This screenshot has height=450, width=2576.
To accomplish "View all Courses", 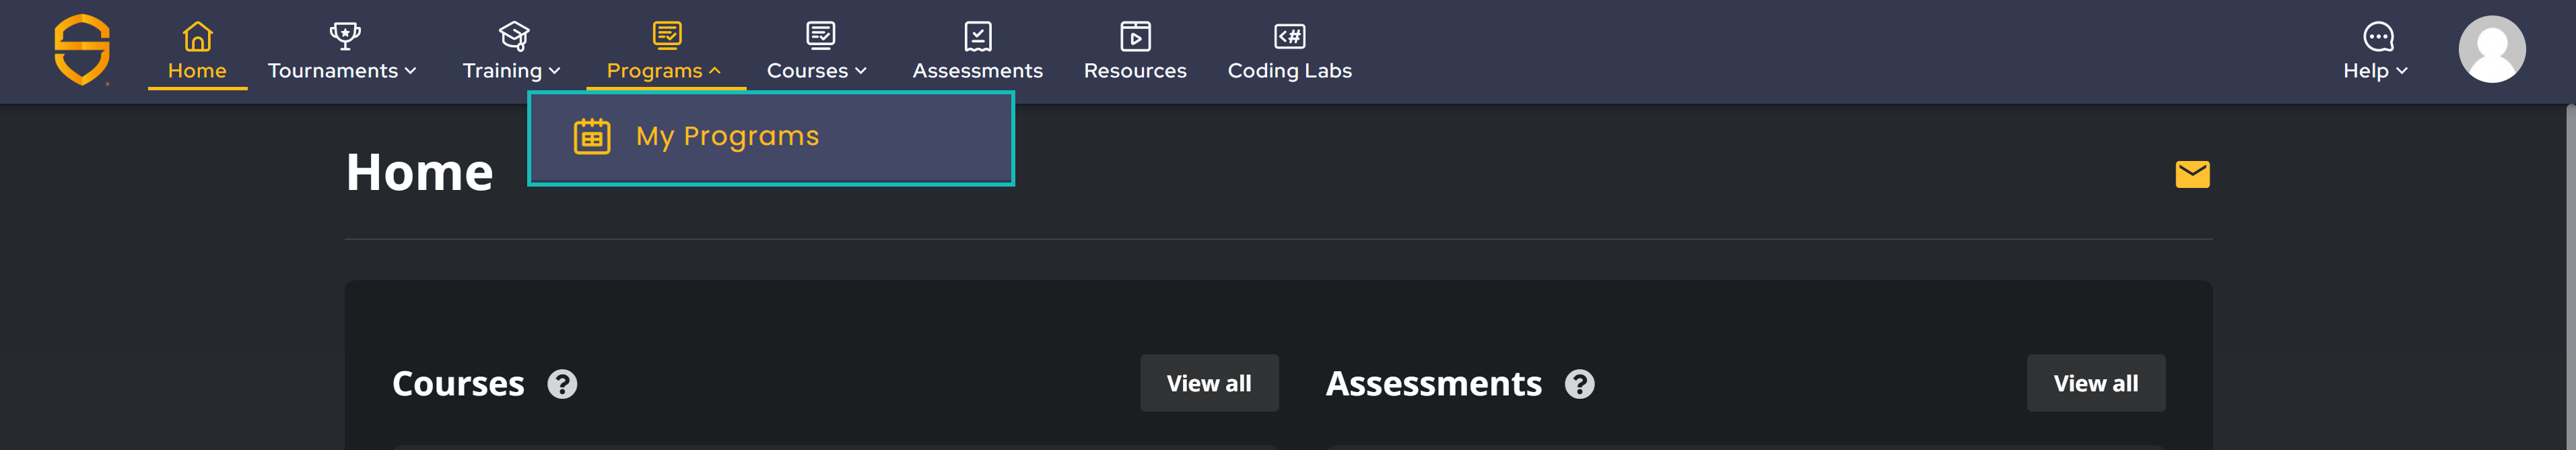I will pos(1209,383).
